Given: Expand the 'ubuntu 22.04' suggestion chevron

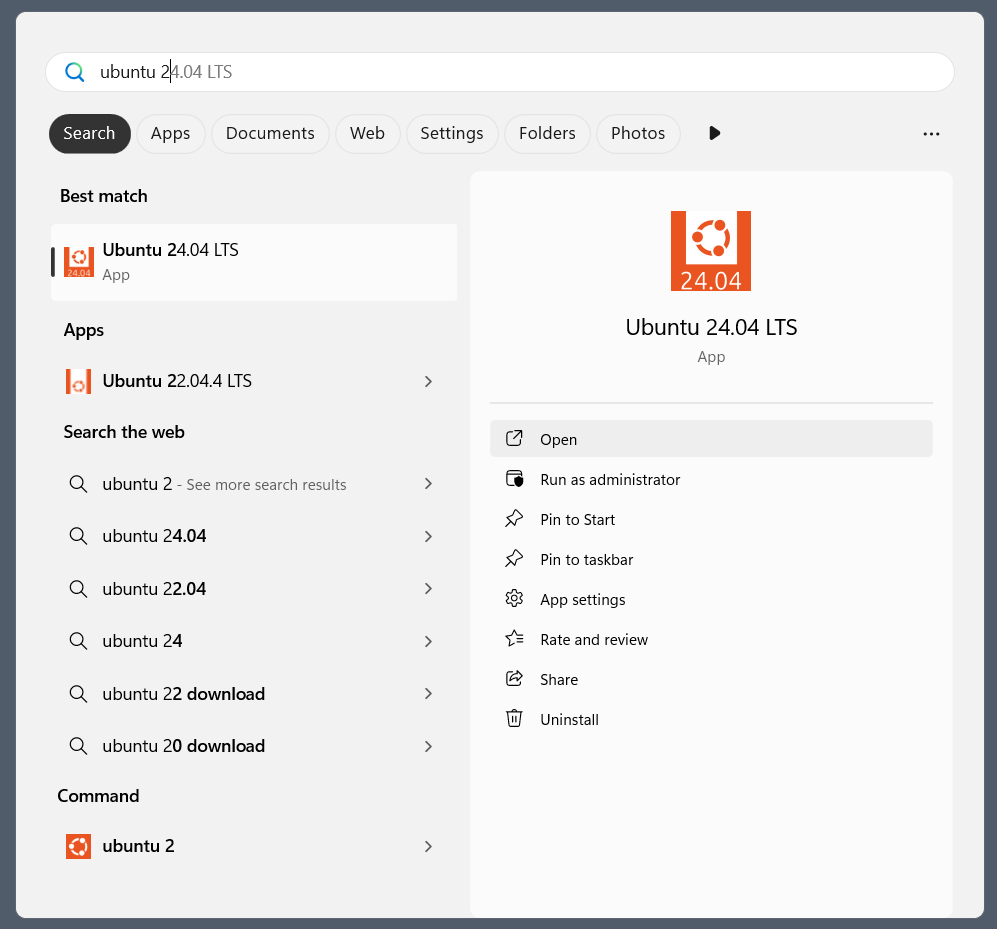Looking at the screenshot, I should (x=429, y=589).
